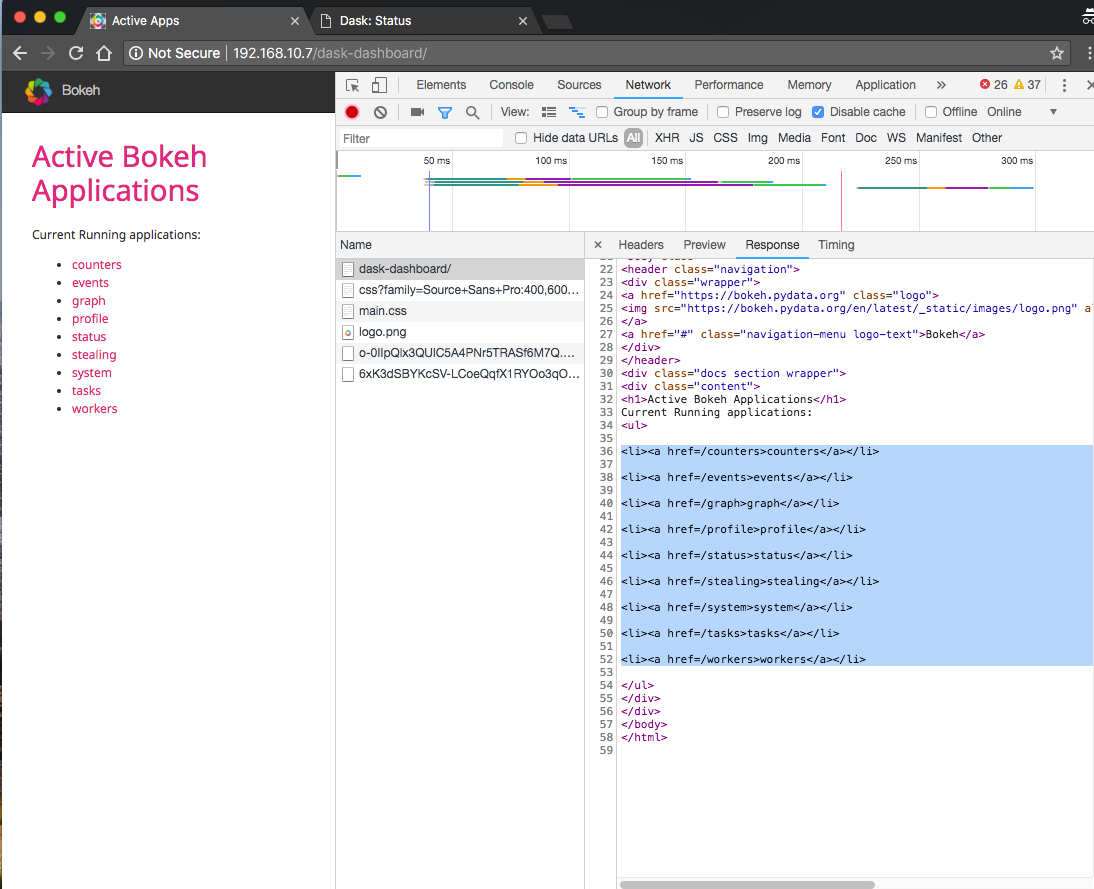Click the capture screenshots camera icon
The image size is (1094, 889).
pyautogui.click(x=417, y=112)
